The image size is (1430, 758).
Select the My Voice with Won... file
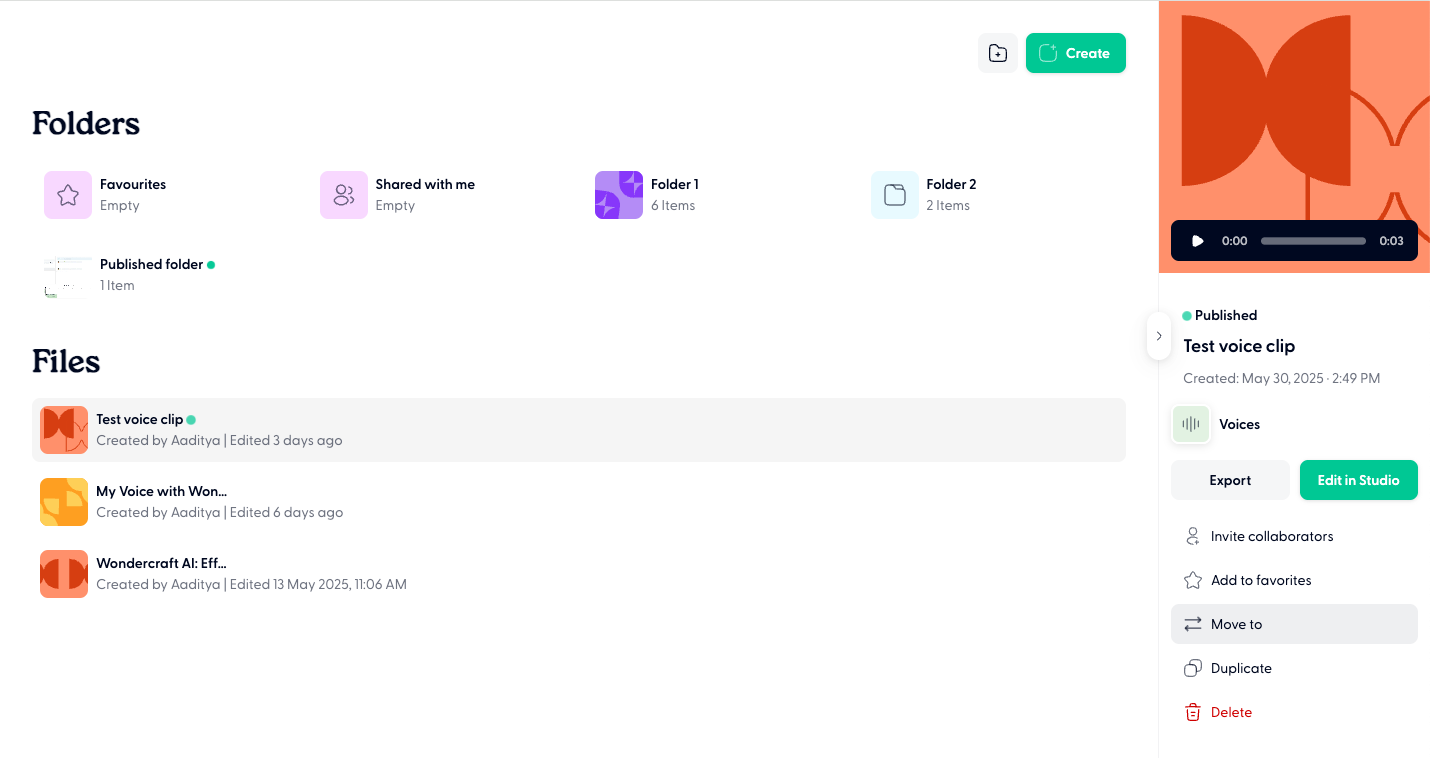(161, 491)
